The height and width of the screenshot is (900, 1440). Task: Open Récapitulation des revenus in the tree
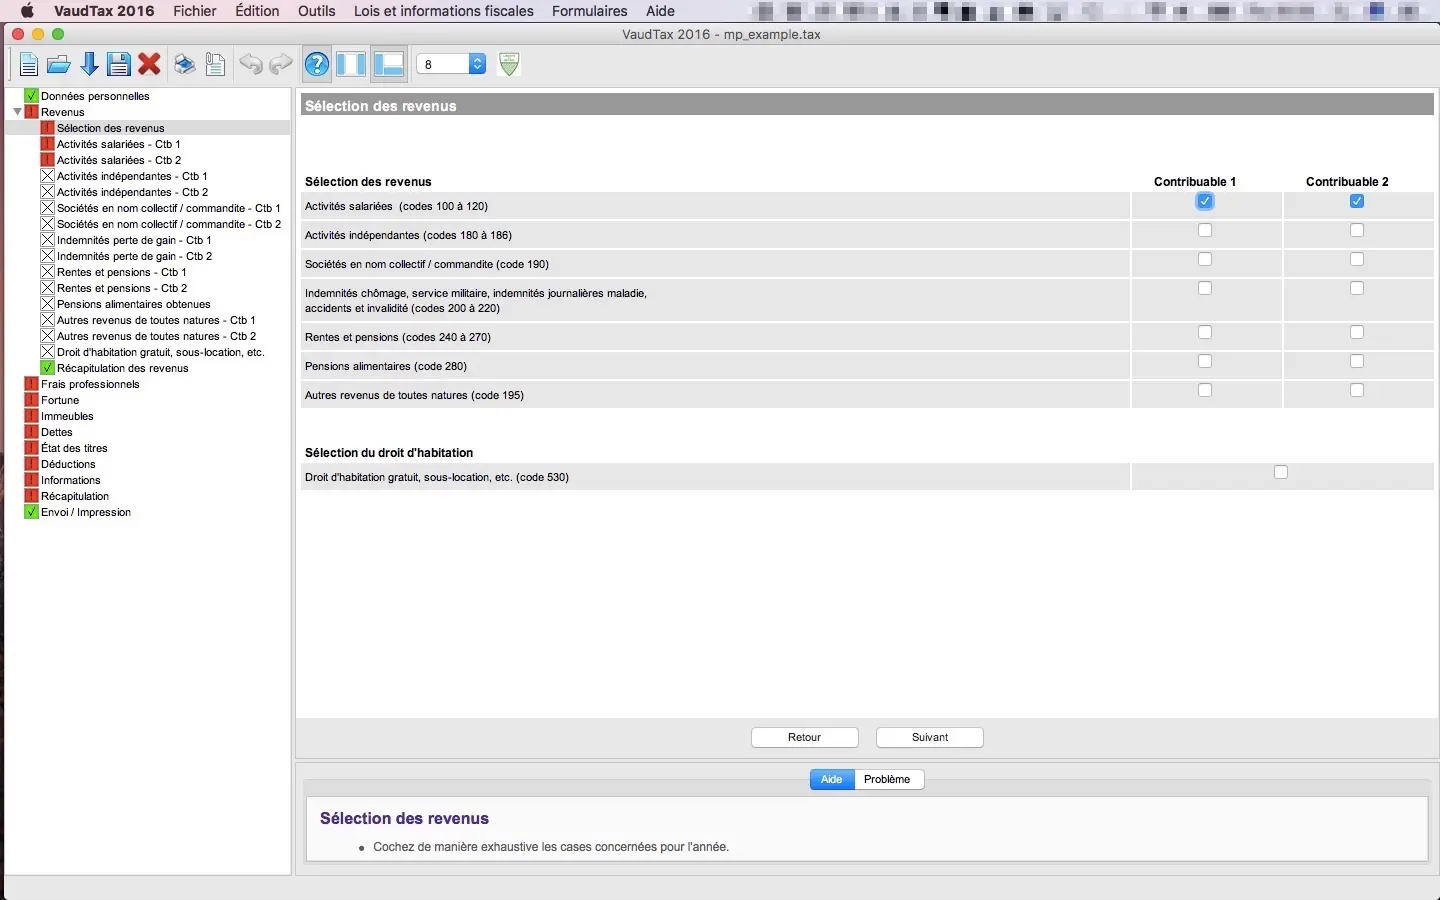(122, 368)
